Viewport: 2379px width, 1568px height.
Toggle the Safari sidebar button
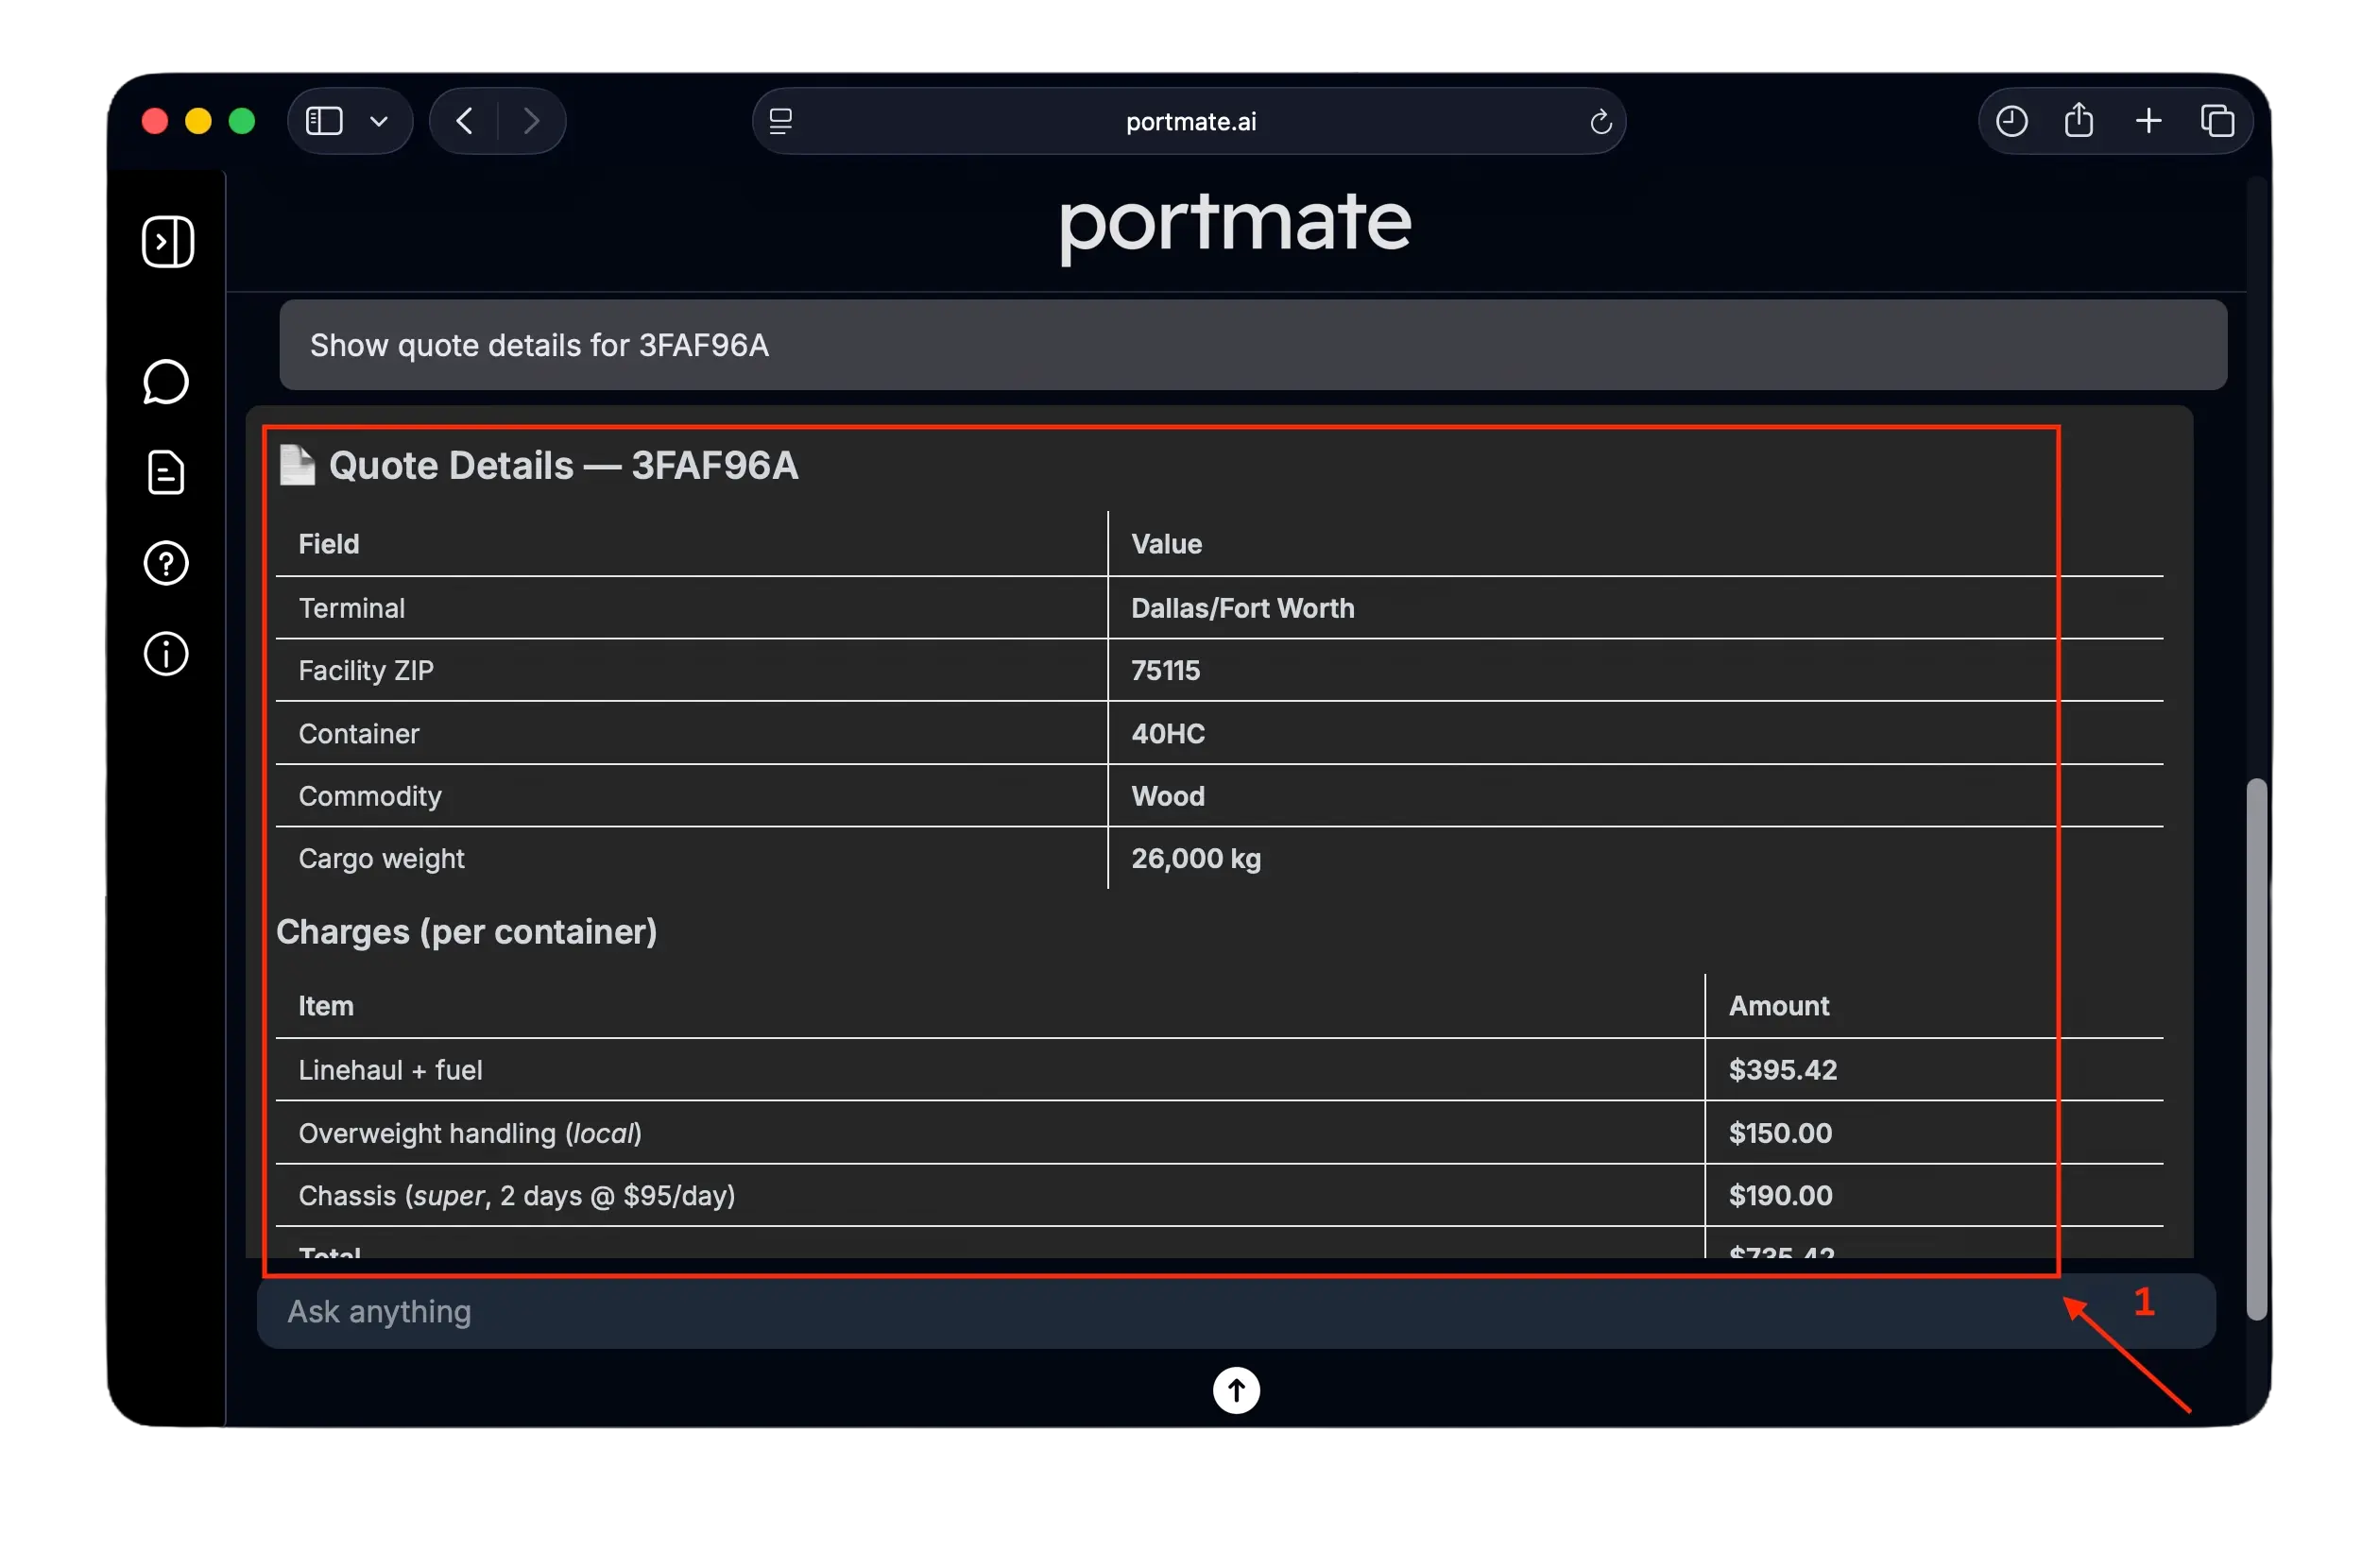[x=324, y=121]
